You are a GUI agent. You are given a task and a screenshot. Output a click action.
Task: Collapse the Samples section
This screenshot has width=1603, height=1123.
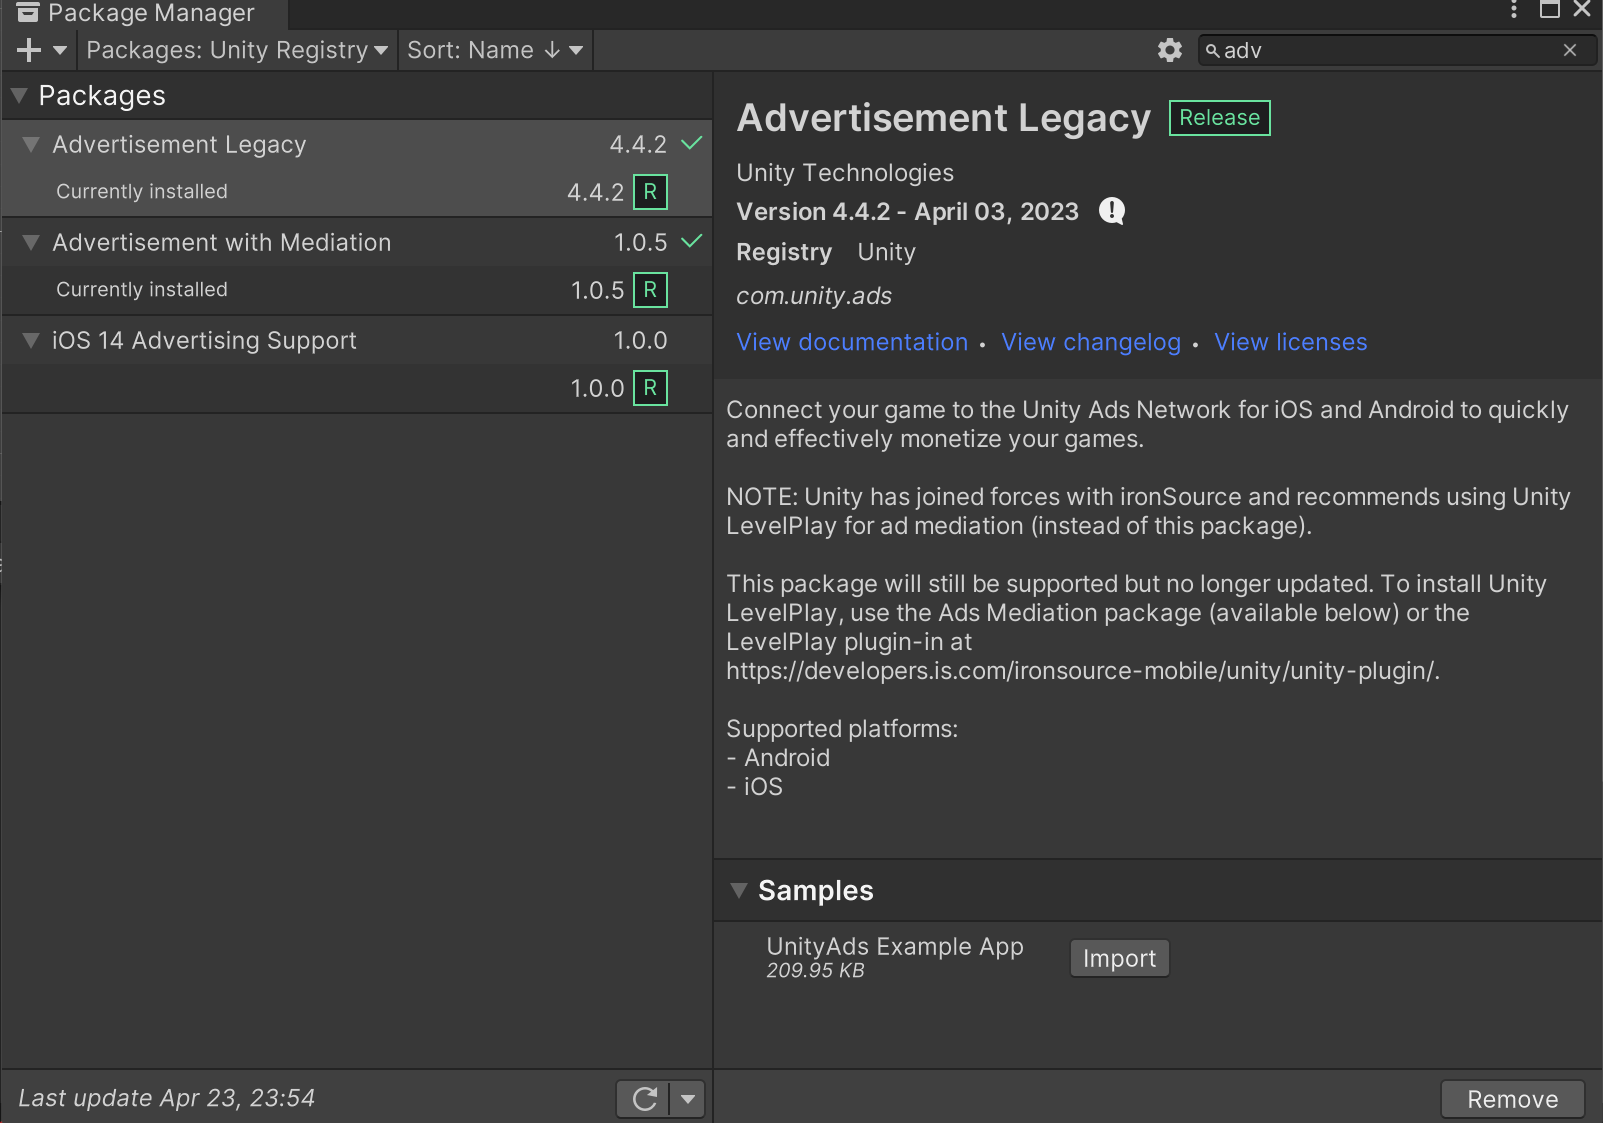[x=739, y=890]
